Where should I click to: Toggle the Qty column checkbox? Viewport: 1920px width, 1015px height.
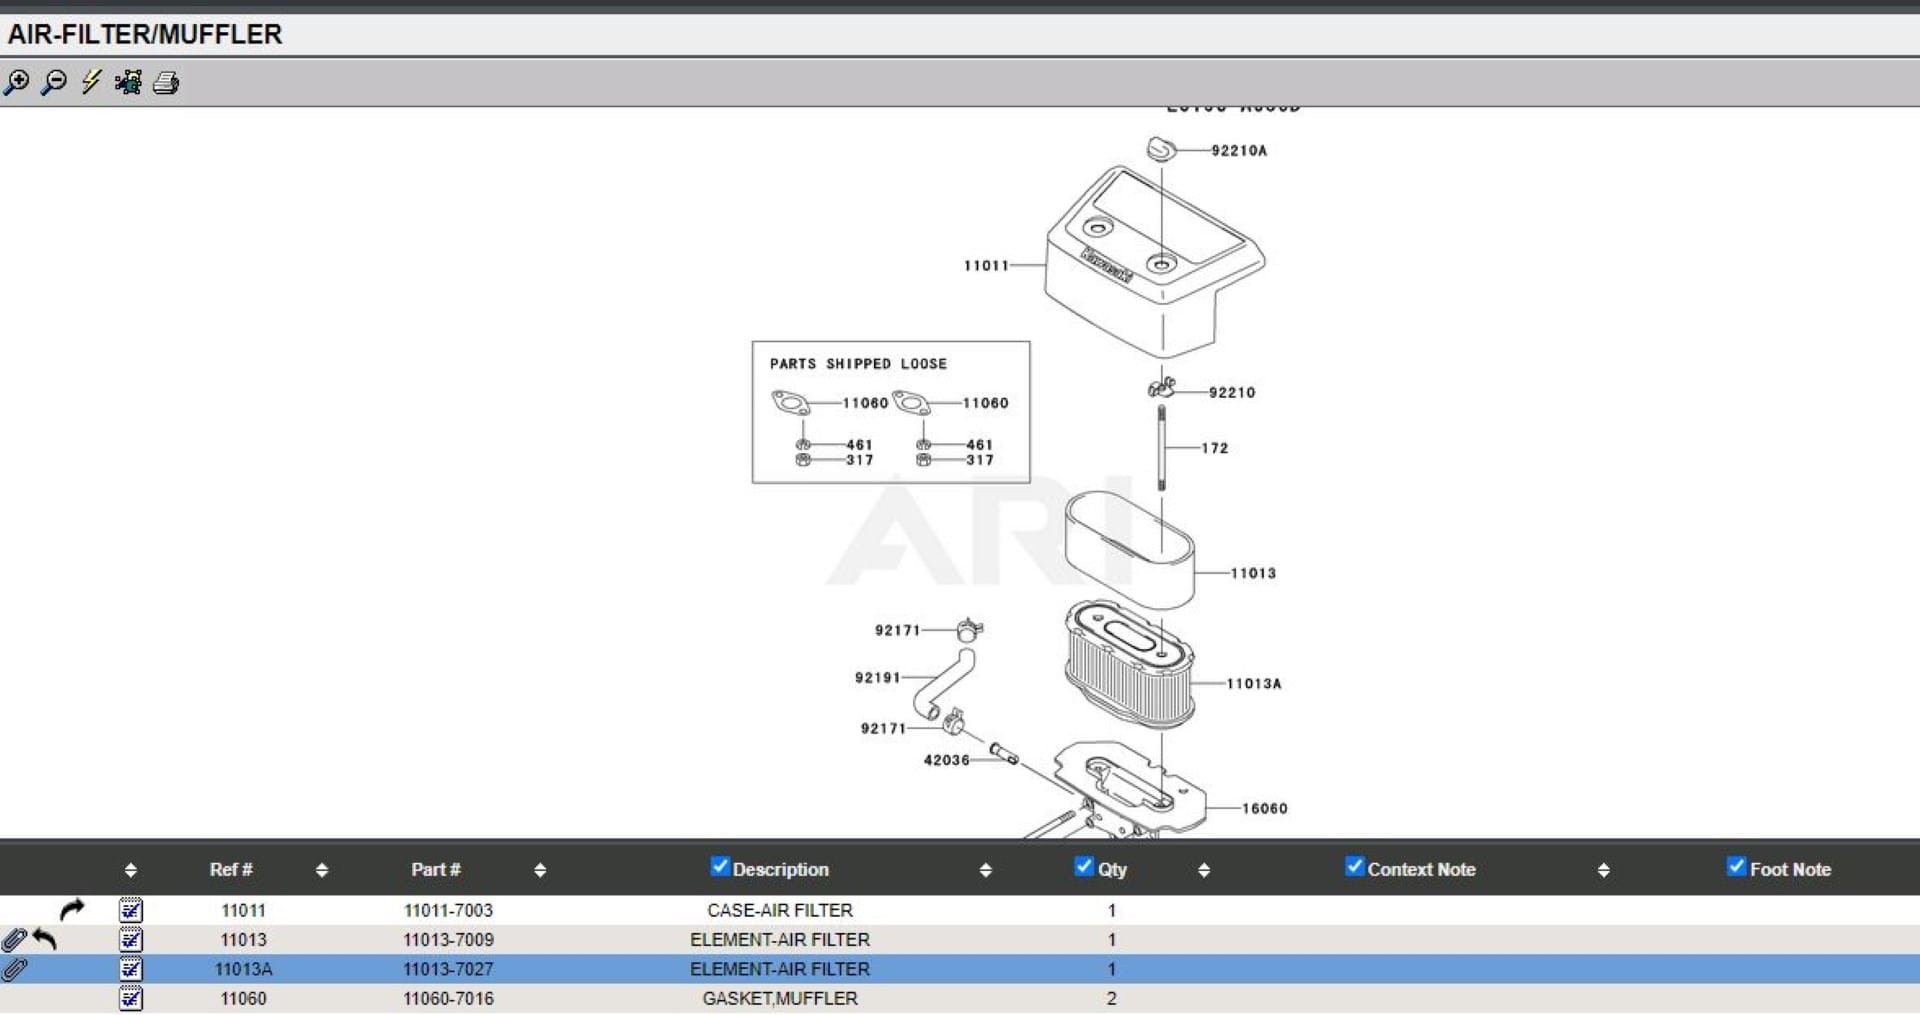pyautogui.click(x=1084, y=867)
